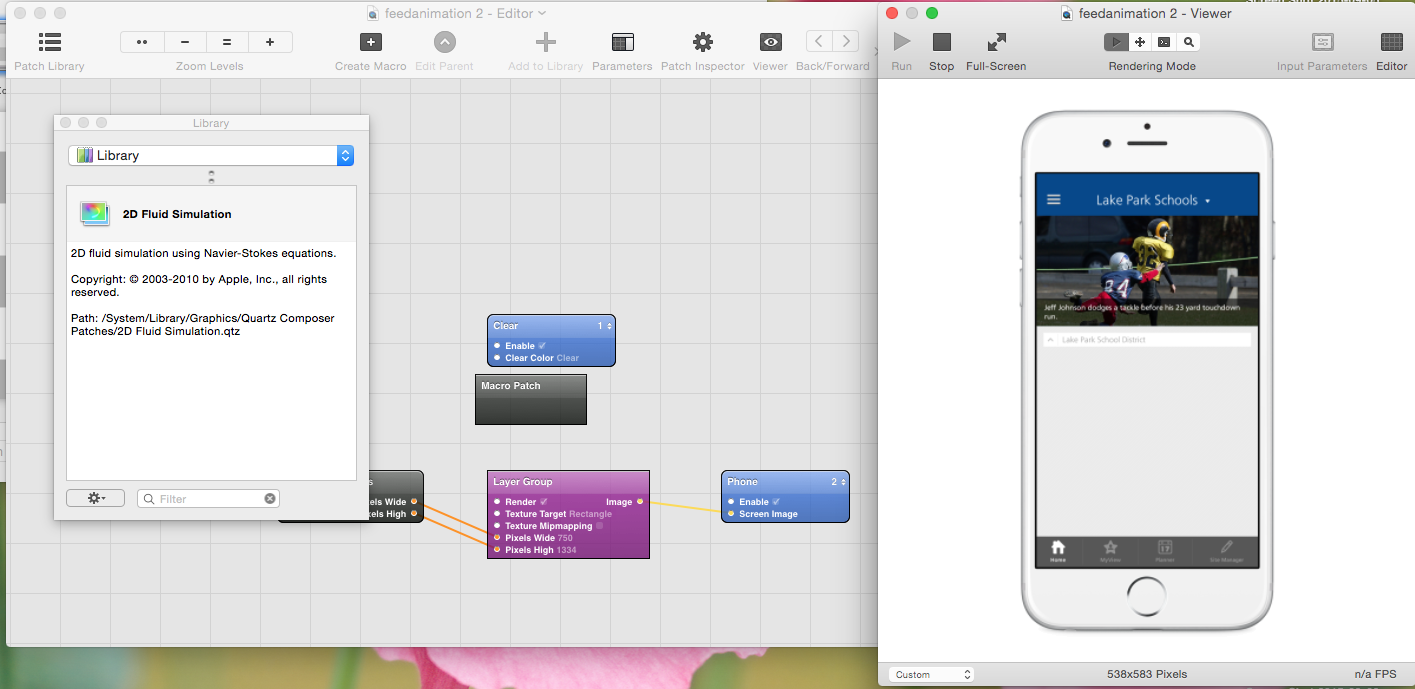
Task: Tap the Home tab icon in the phone app
Action: click(x=1058, y=548)
